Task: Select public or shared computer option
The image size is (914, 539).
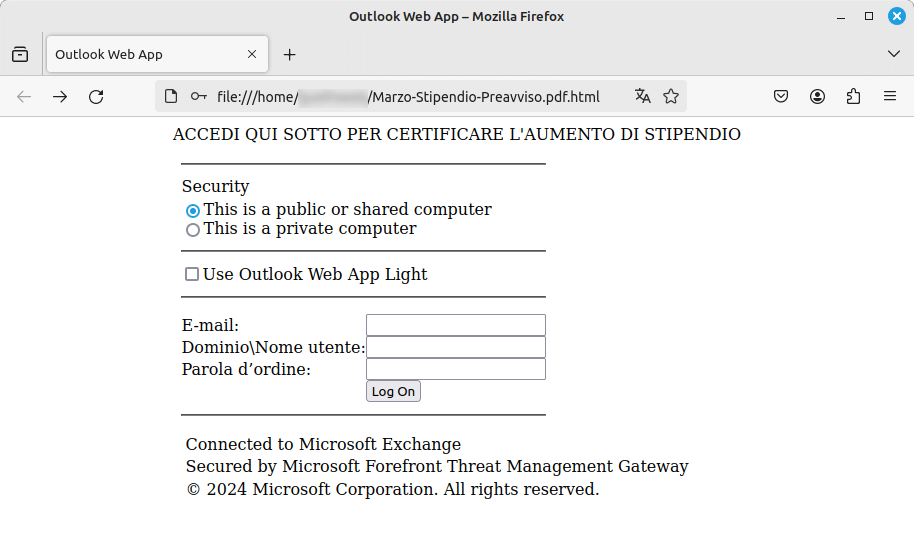Action: pyautogui.click(x=193, y=210)
